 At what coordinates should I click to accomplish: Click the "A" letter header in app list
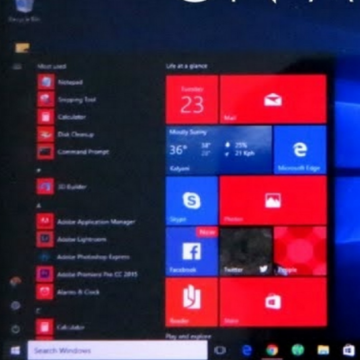click(x=39, y=206)
